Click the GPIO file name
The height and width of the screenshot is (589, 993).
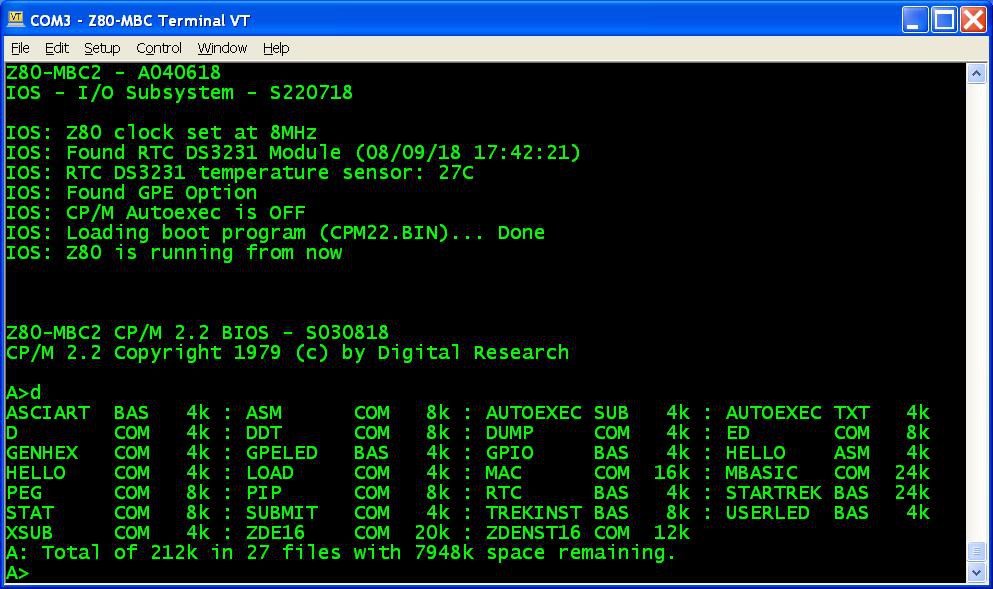coord(509,453)
